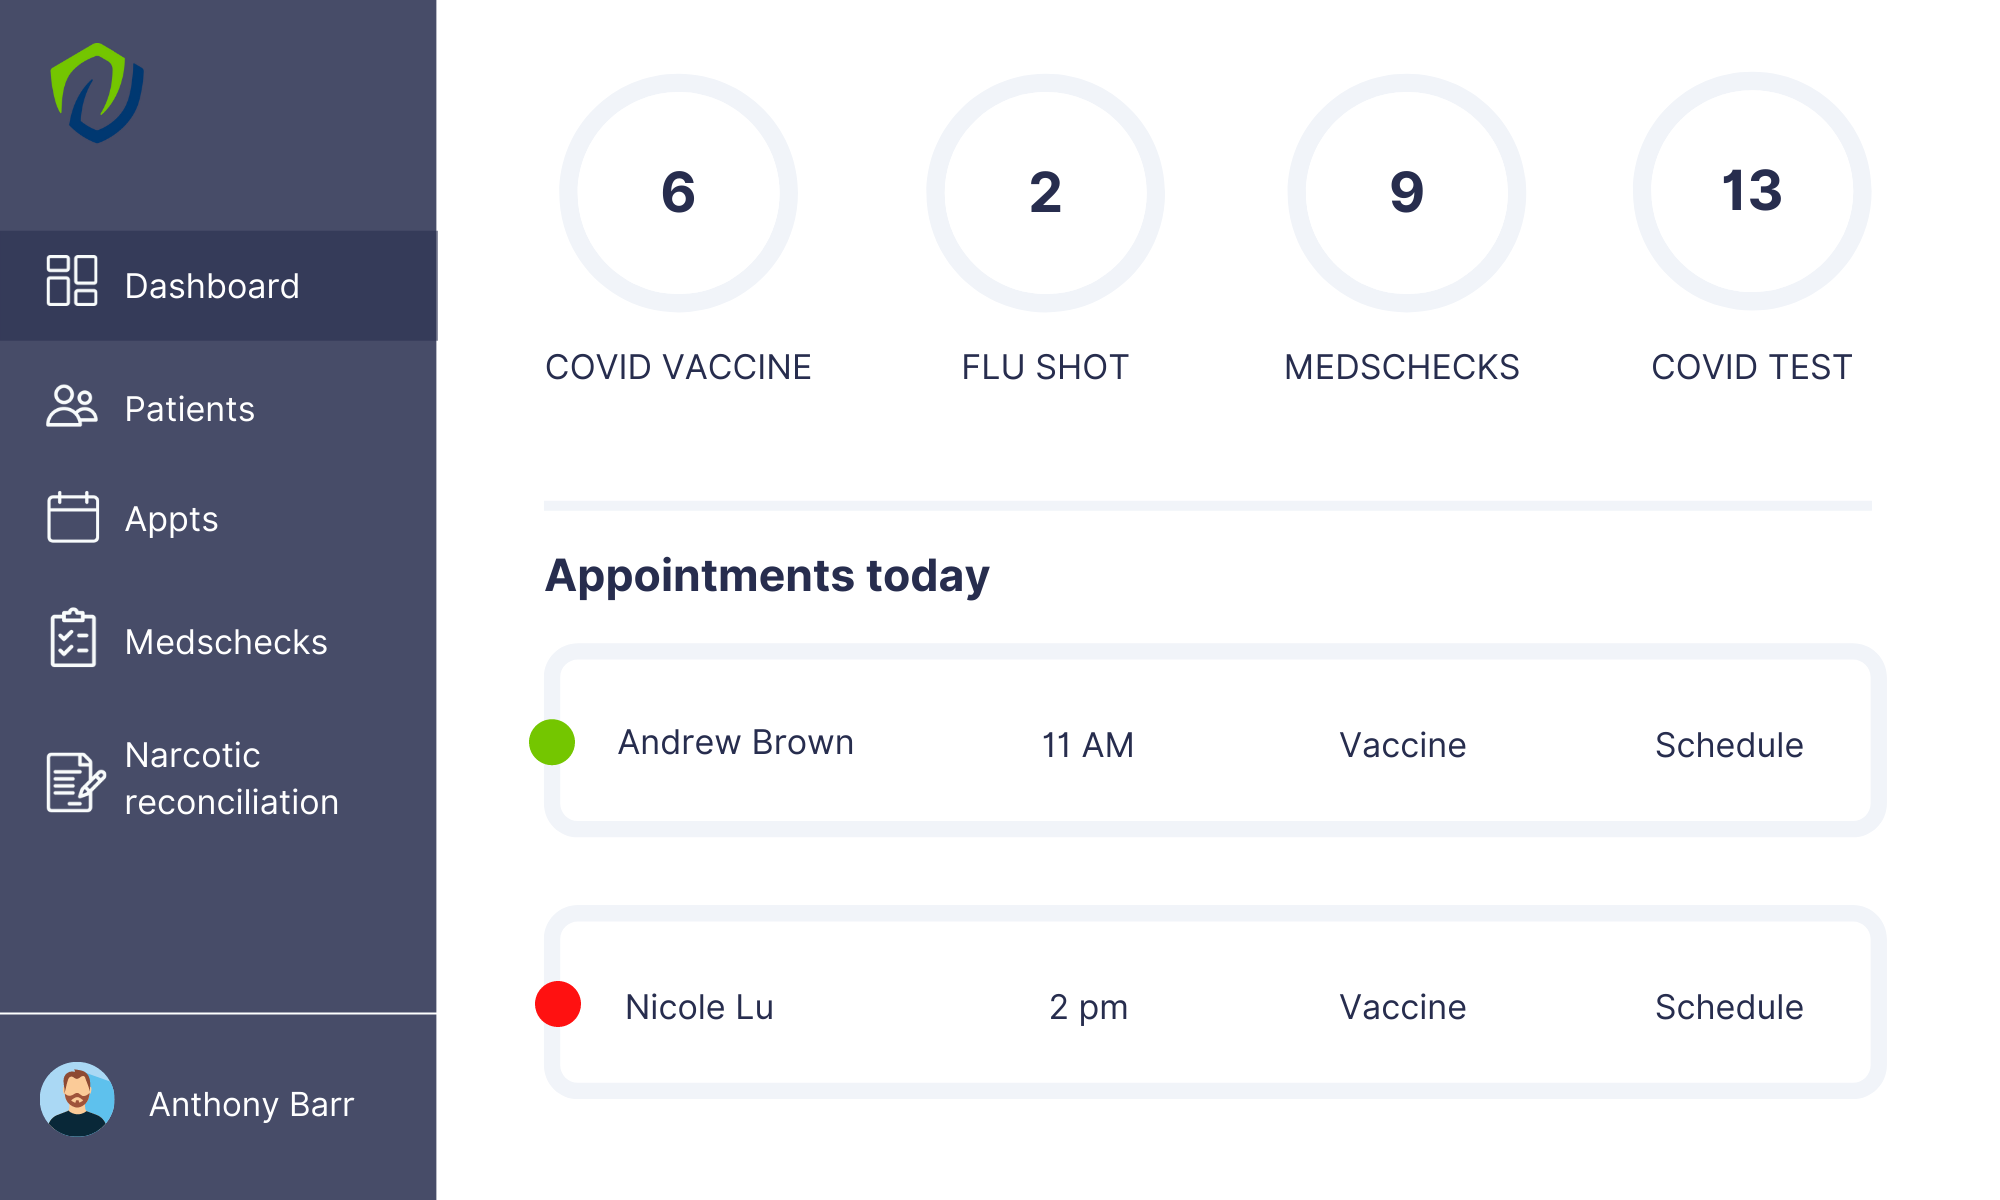This screenshot has height=1200, width=2000.
Task: Open the Patients menu item
Action: (190, 409)
